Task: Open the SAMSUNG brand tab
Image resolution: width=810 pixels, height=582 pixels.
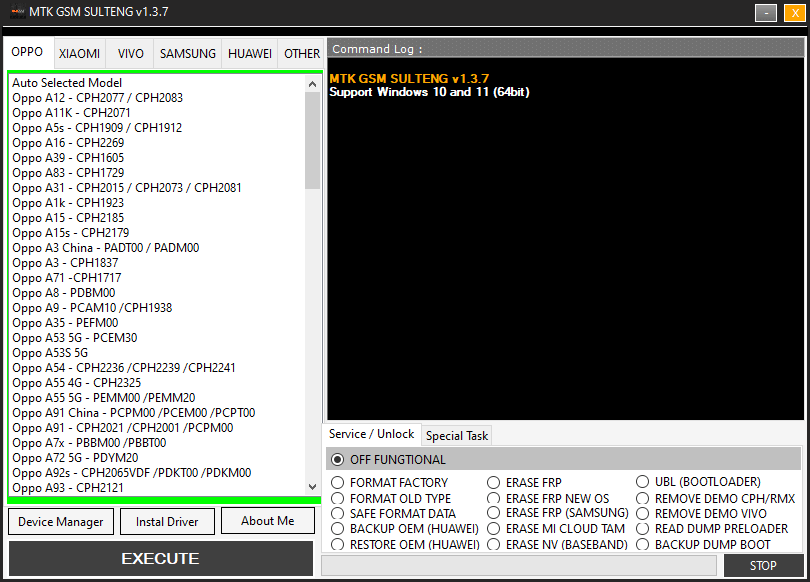Action: coord(188,54)
